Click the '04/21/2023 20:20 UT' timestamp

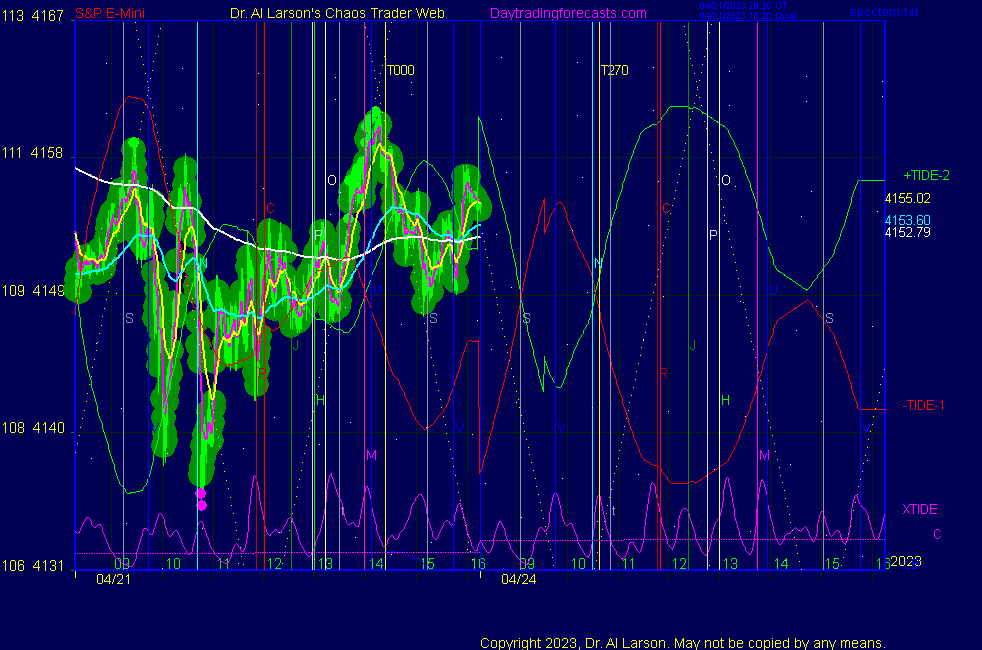click(743, 6)
